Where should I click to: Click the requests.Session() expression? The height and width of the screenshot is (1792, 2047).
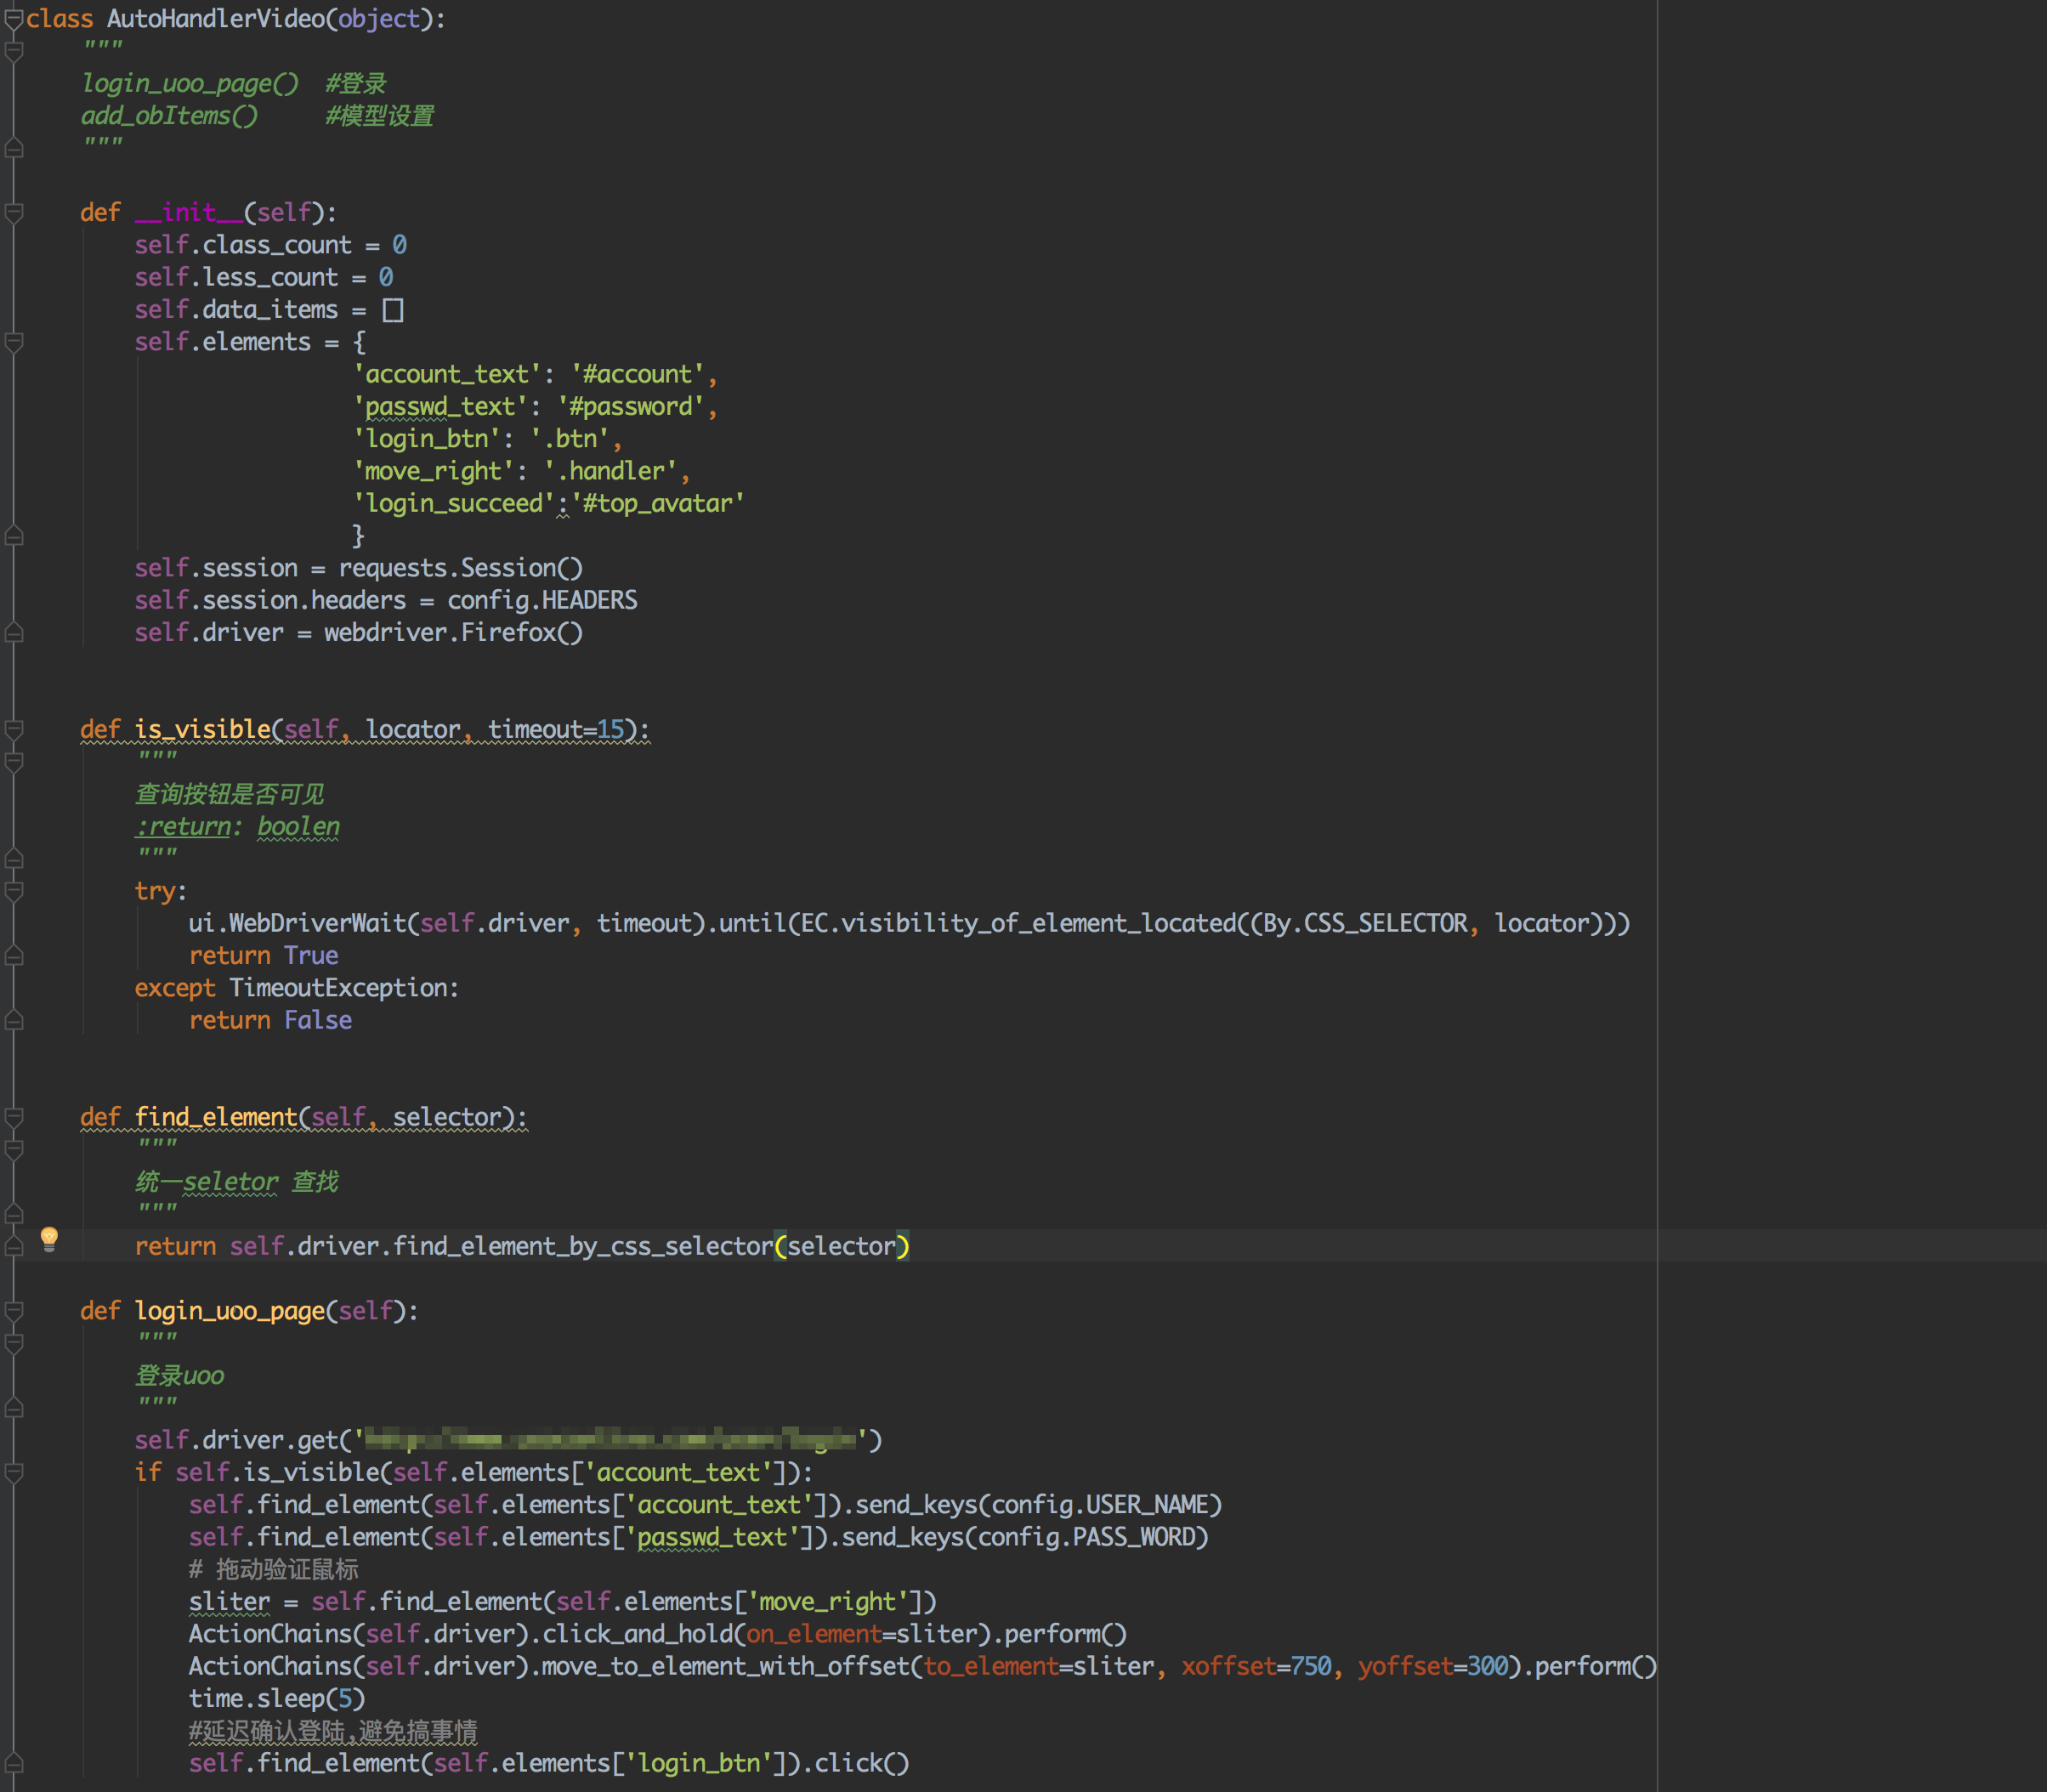click(x=460, y=568)
